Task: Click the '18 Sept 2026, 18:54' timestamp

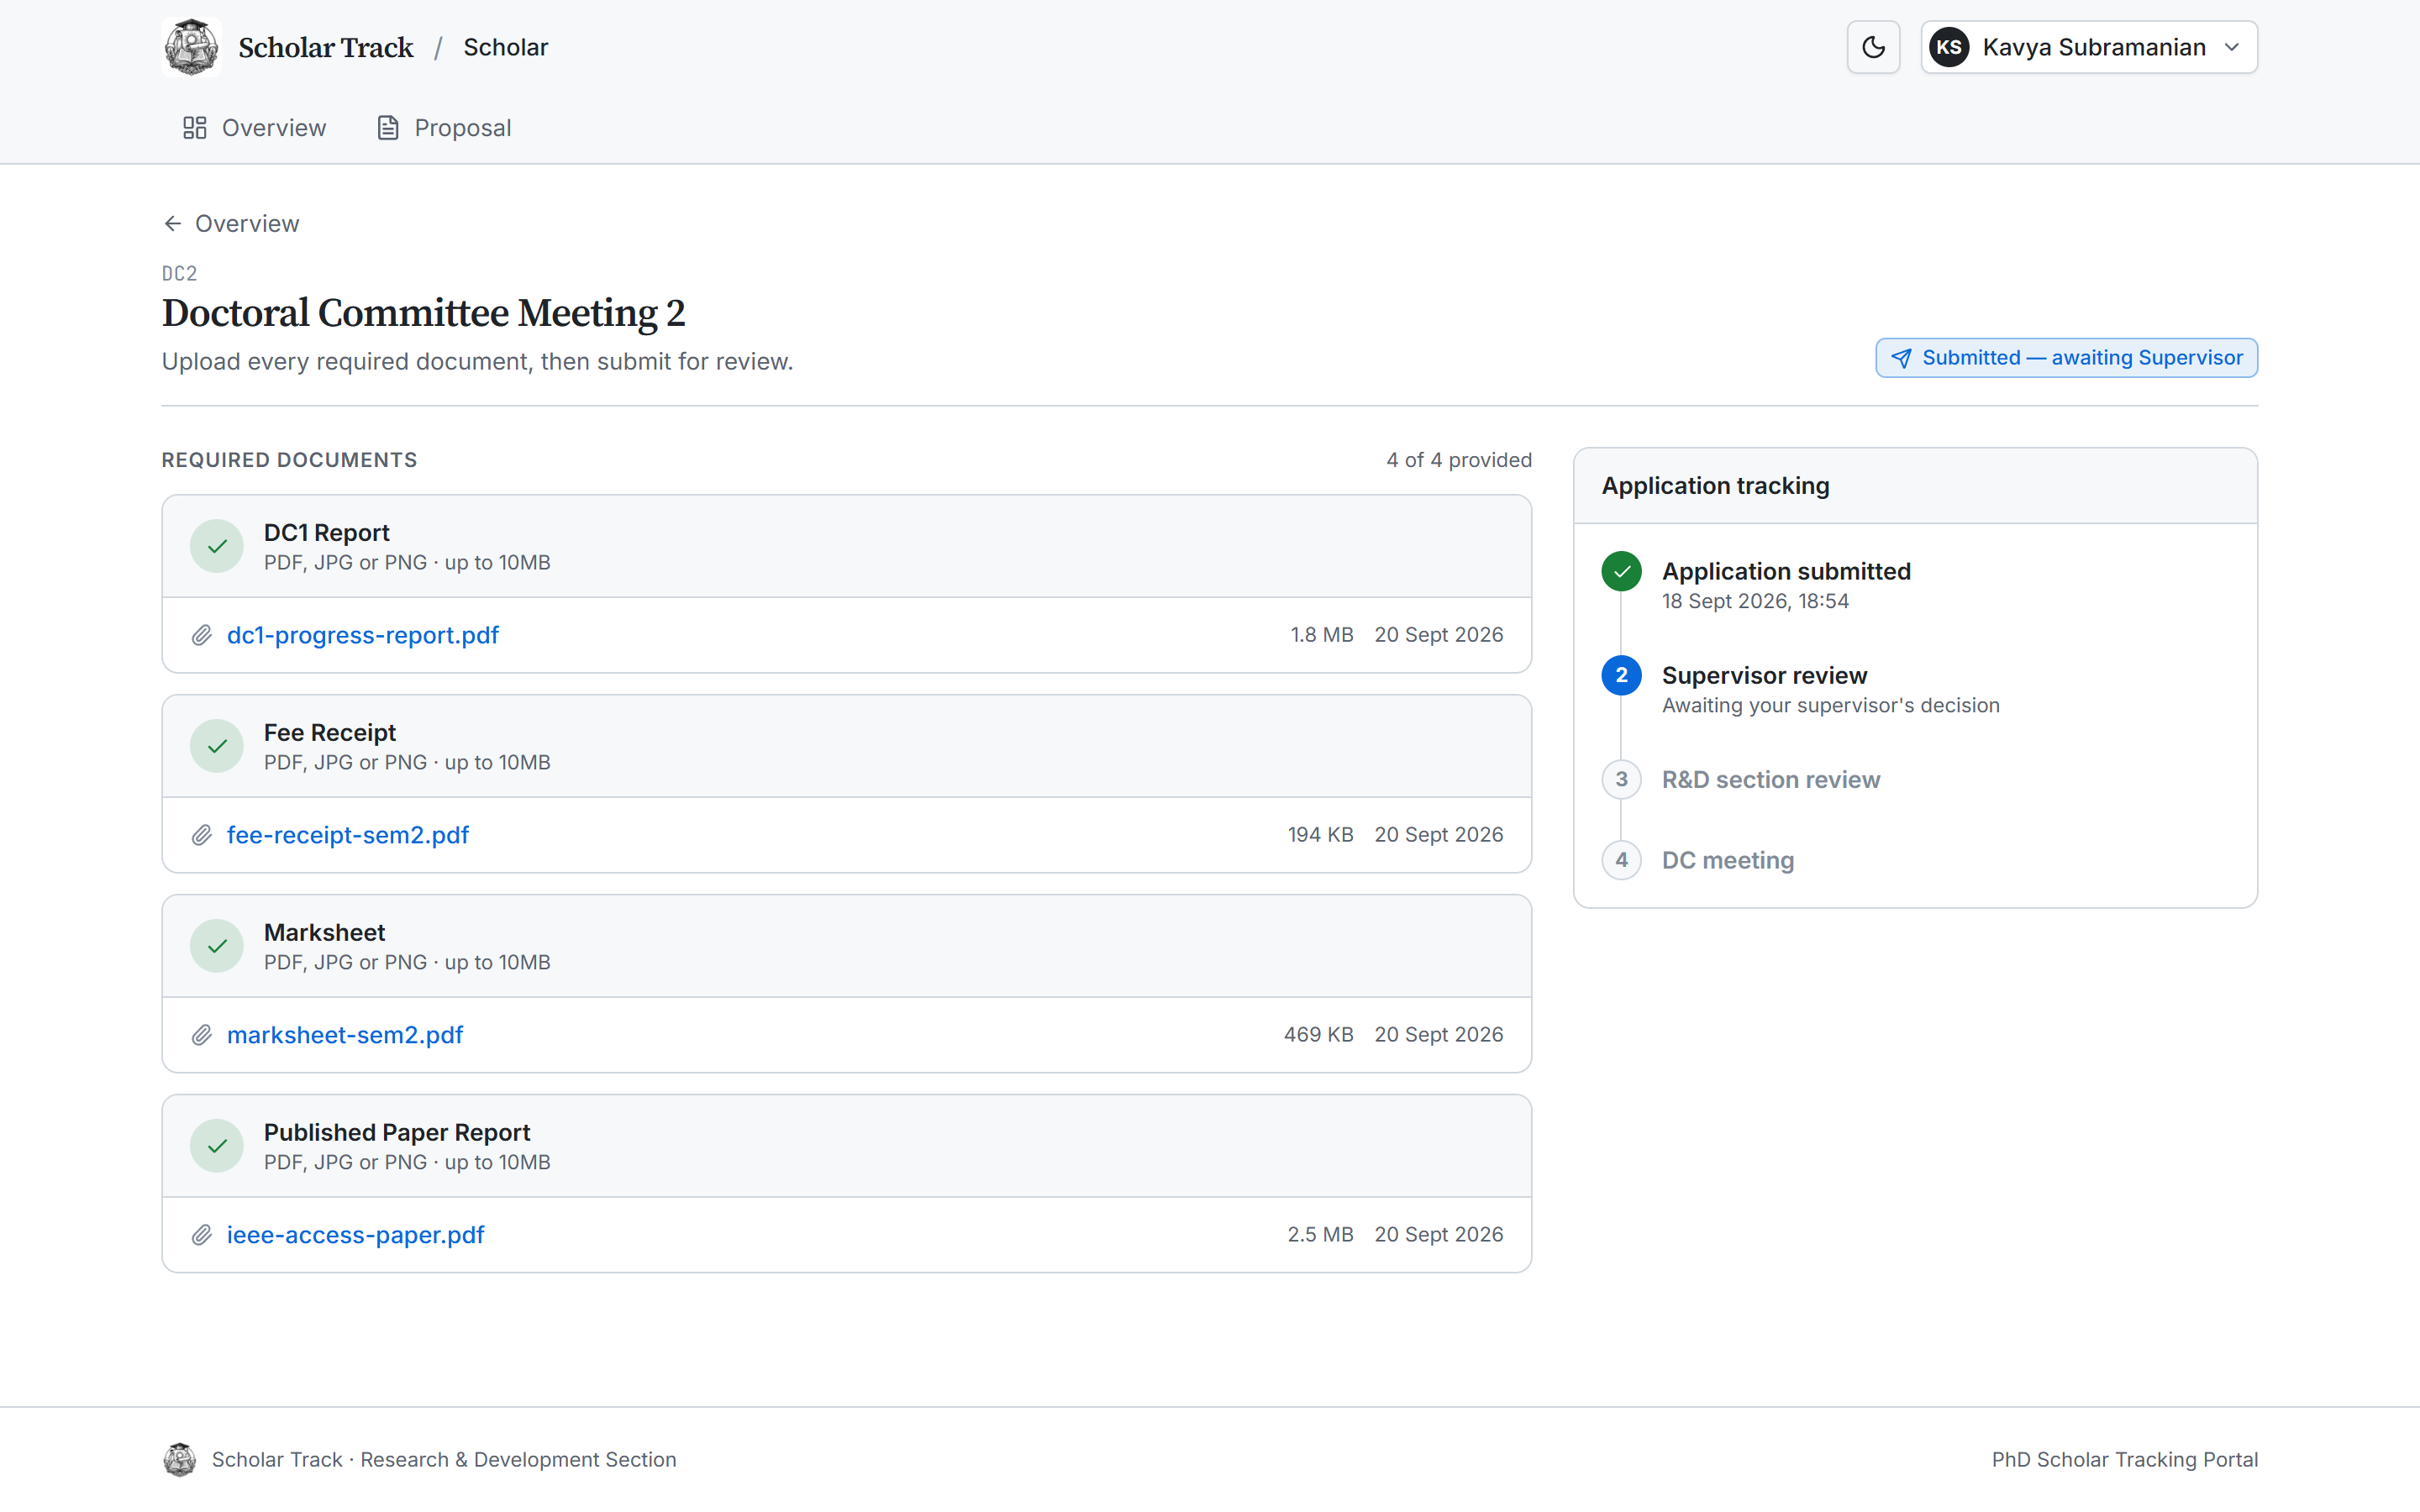Action: click(1755, 601)
